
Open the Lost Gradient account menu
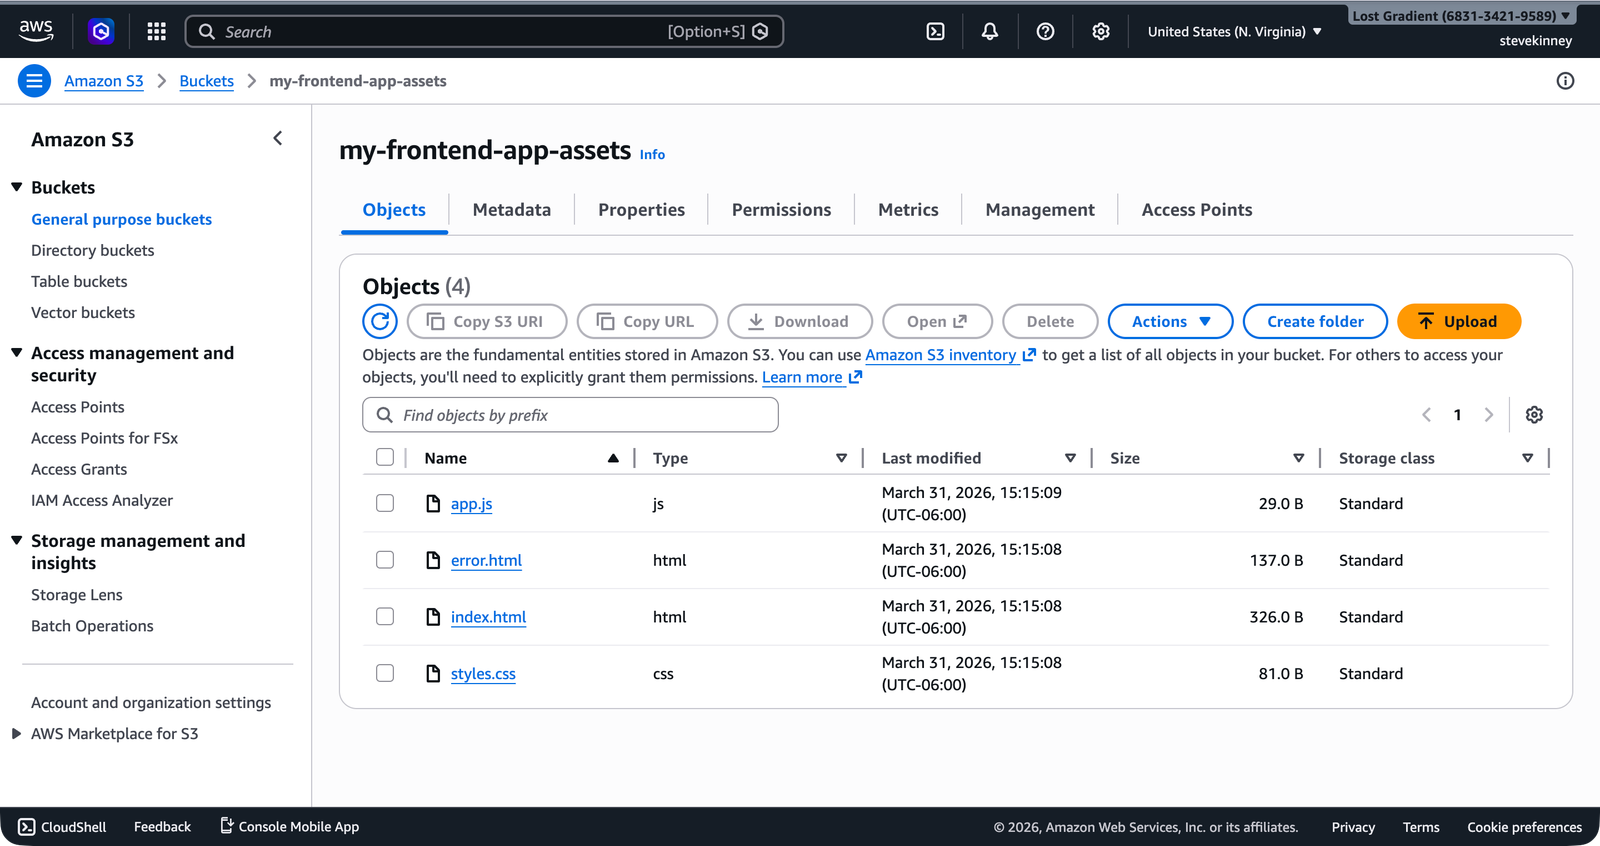(x=1461, y=16)
